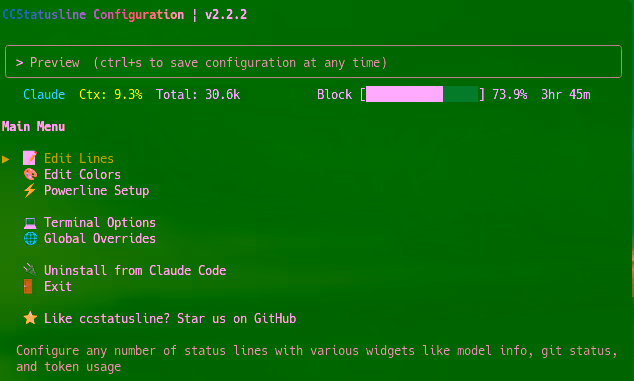Click the Total: 30.6k value
This screenshot has width=634, height=381.
pos(198,94)
